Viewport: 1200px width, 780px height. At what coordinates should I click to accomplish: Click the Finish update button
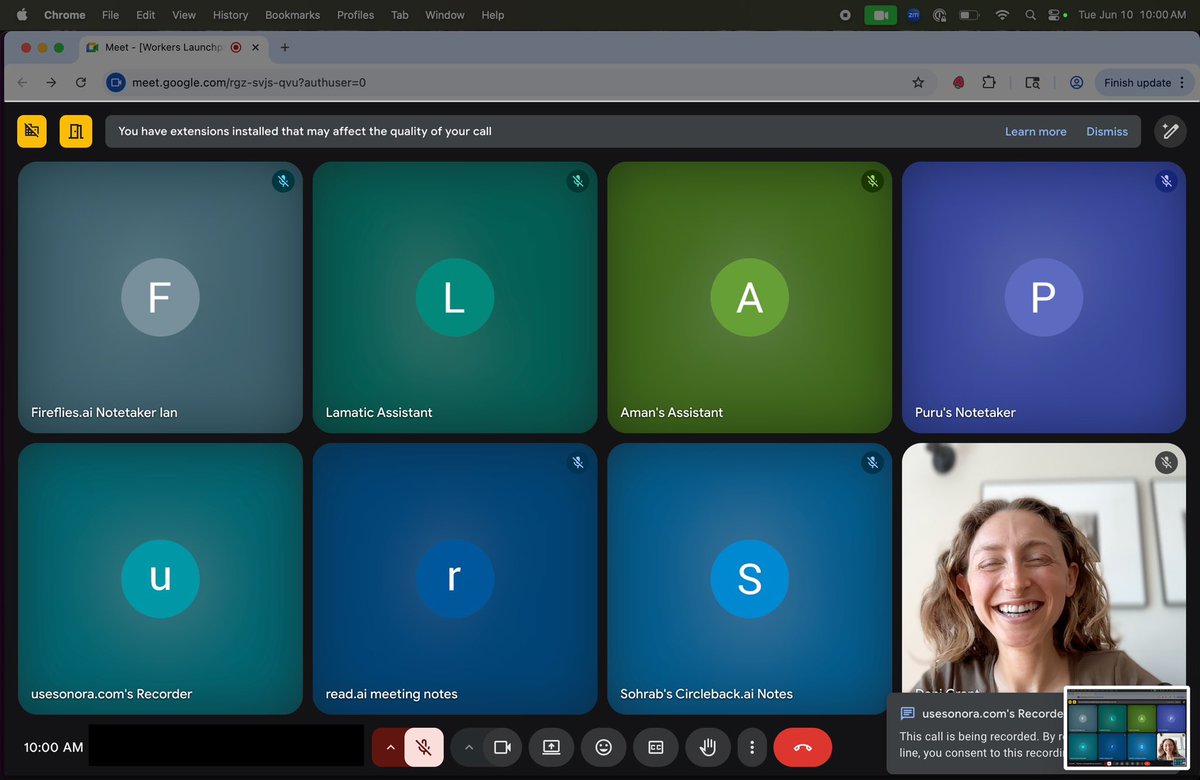point(1137,83)
